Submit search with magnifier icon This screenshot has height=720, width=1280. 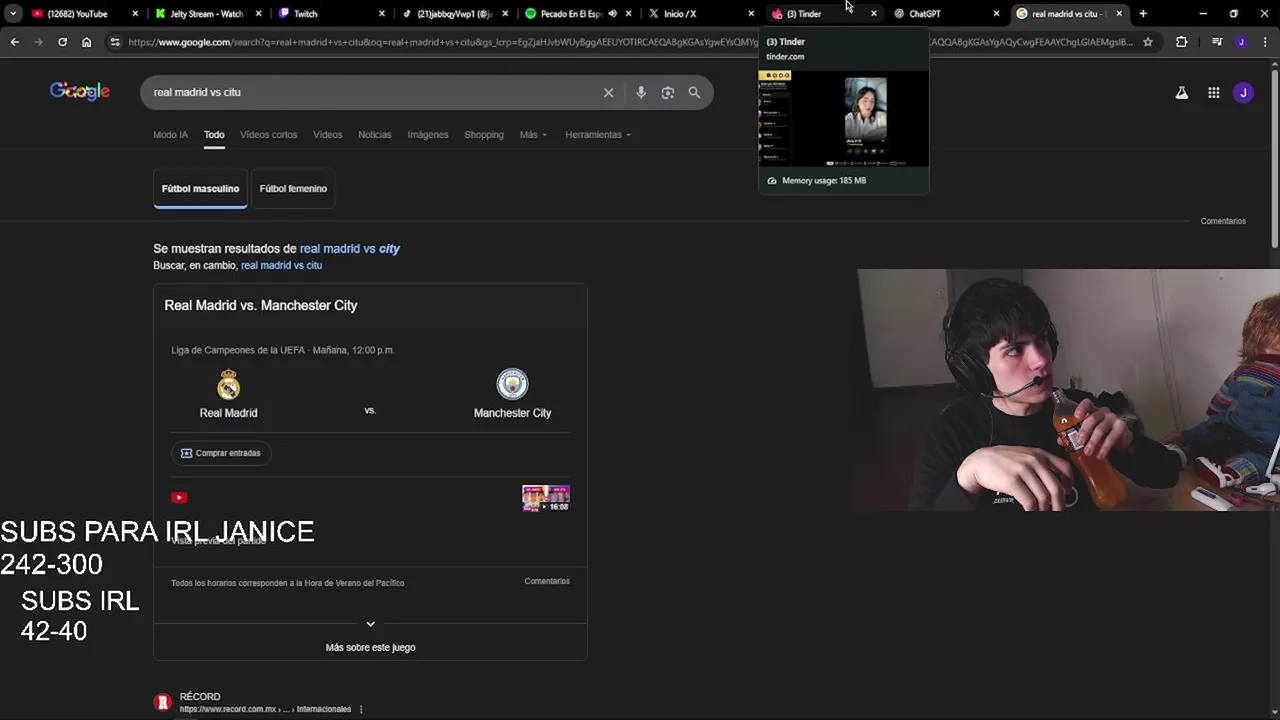coord(694,92)
